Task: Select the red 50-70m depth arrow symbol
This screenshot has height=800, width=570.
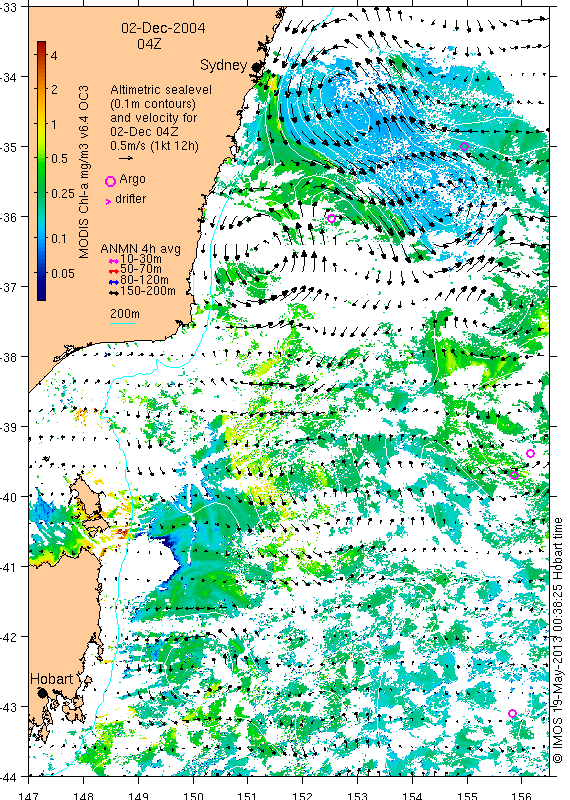Action: [114, 271]
